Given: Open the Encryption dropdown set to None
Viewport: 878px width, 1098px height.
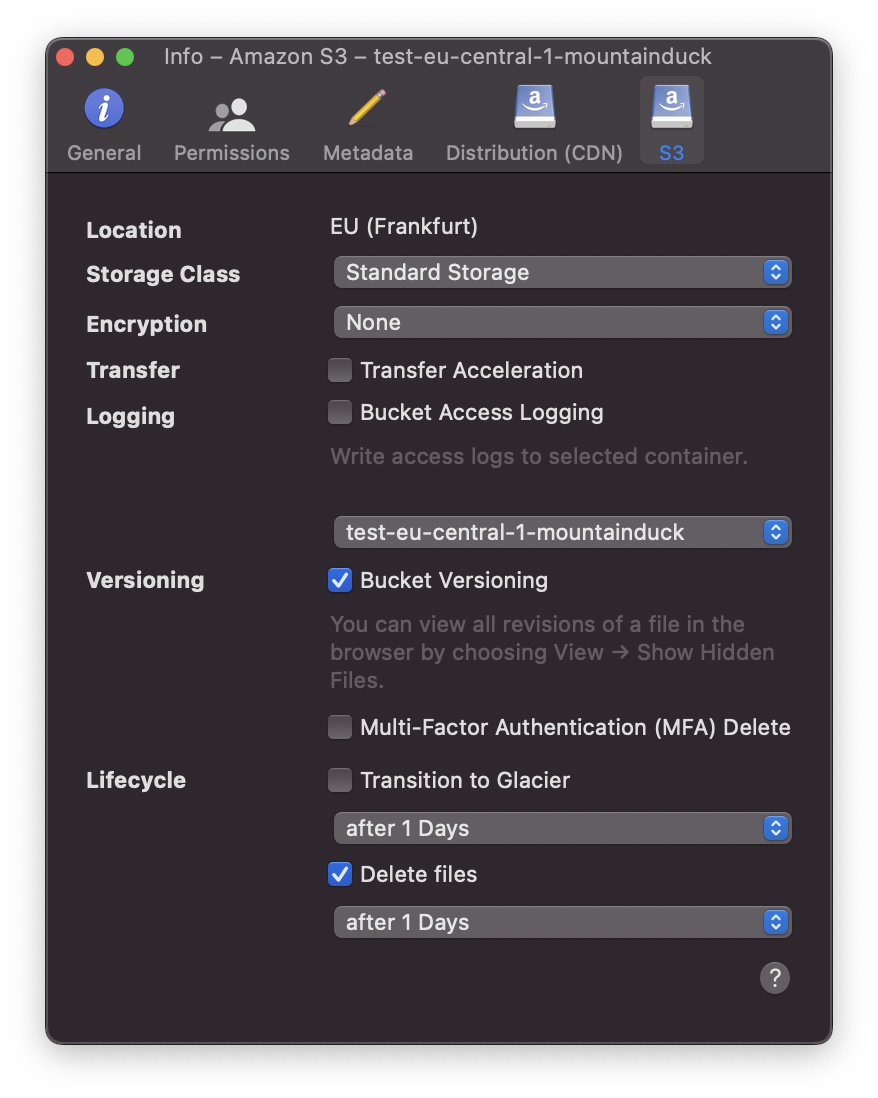Looking at the screenshot, I should 562,322.
